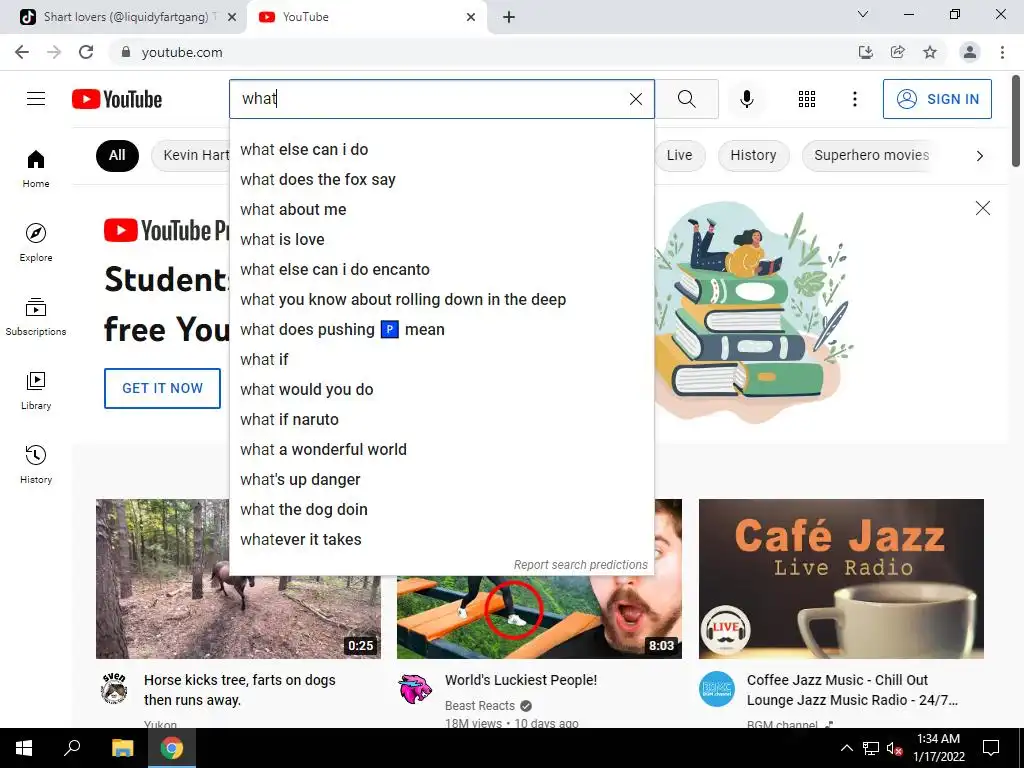Open the horse in forest thumbnail
The width and height of the screenshot is (1024, 768).
pyautogui.click(x=238, y=579)
